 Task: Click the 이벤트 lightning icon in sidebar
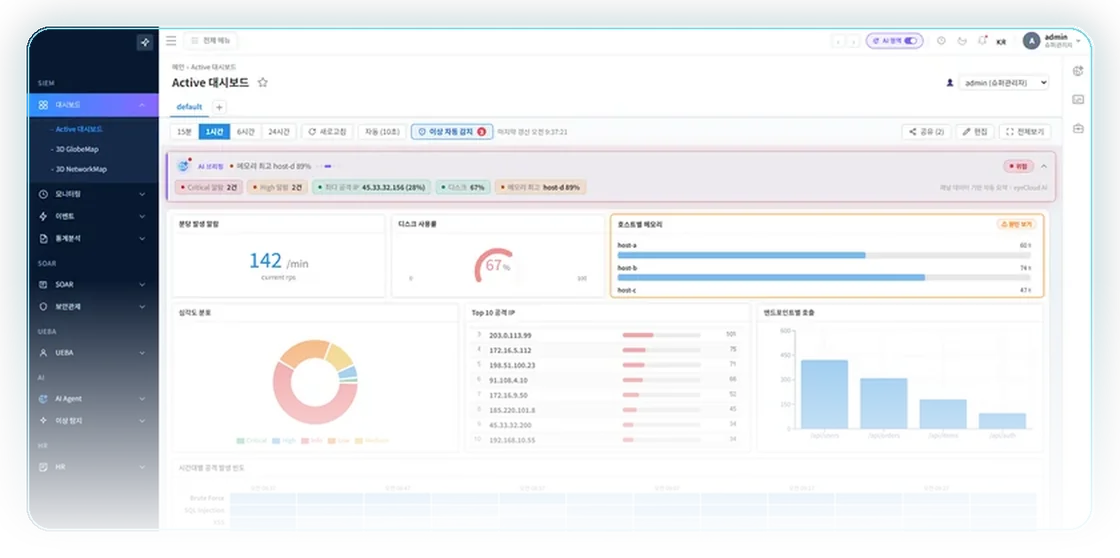click(x=44, y=216)
